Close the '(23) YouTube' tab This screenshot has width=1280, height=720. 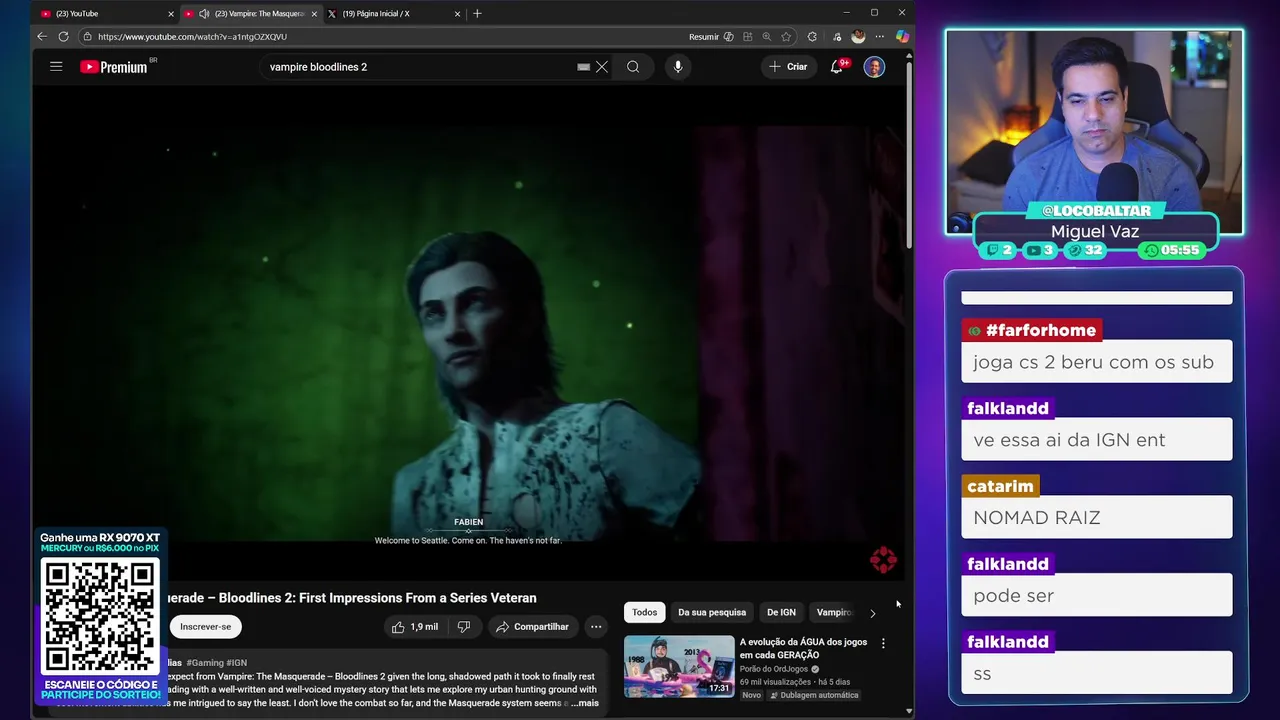click(x=171, y=14)
